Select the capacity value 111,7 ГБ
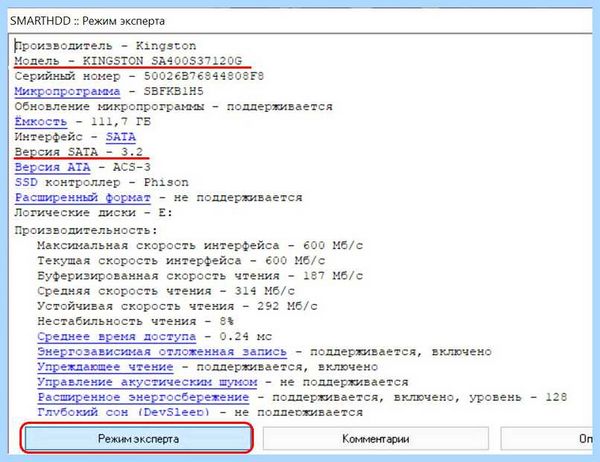Viewport: 600px width, 462px height. (x=121, y=122)
